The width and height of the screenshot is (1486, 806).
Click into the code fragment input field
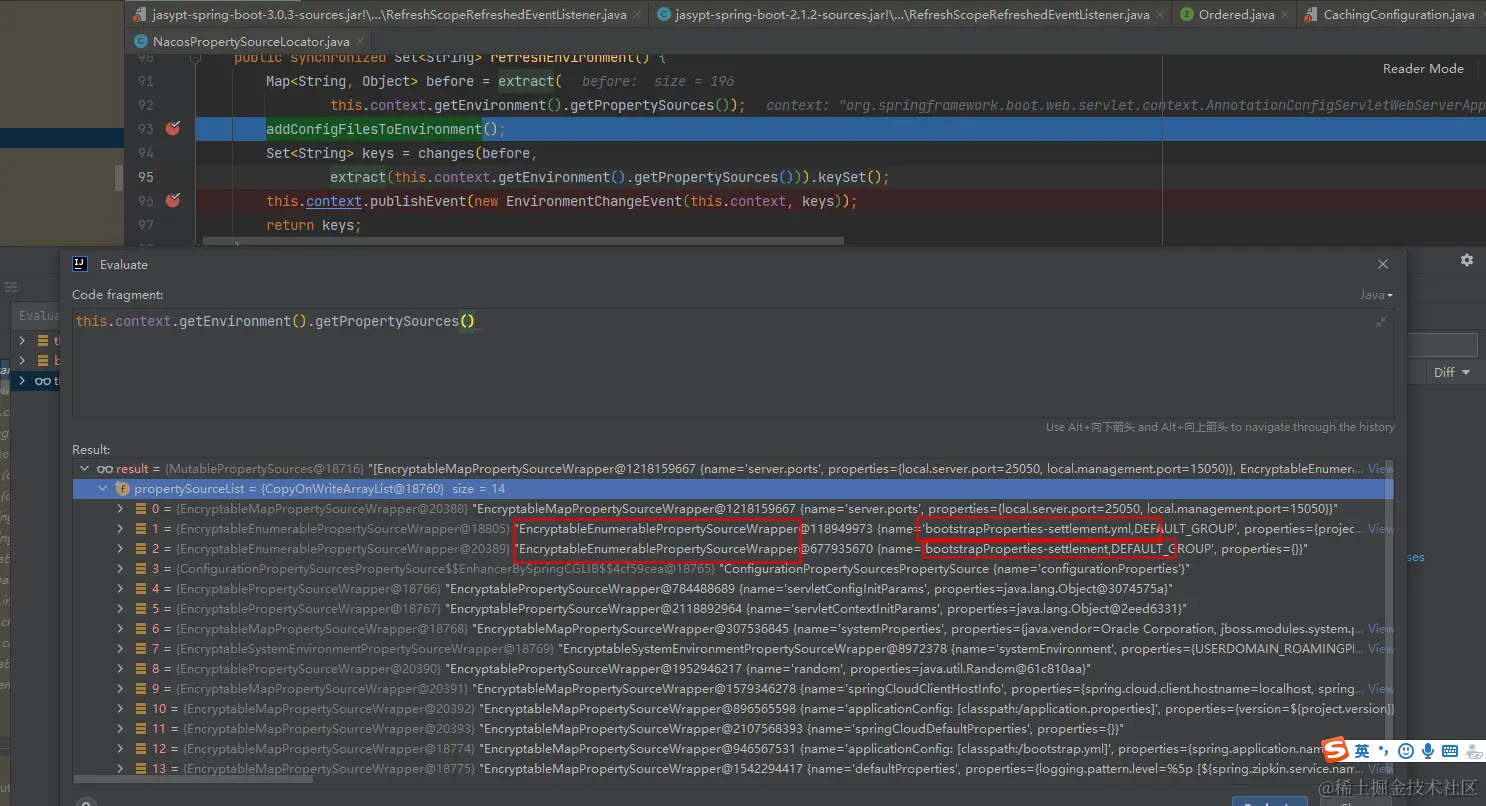(733, 363)
